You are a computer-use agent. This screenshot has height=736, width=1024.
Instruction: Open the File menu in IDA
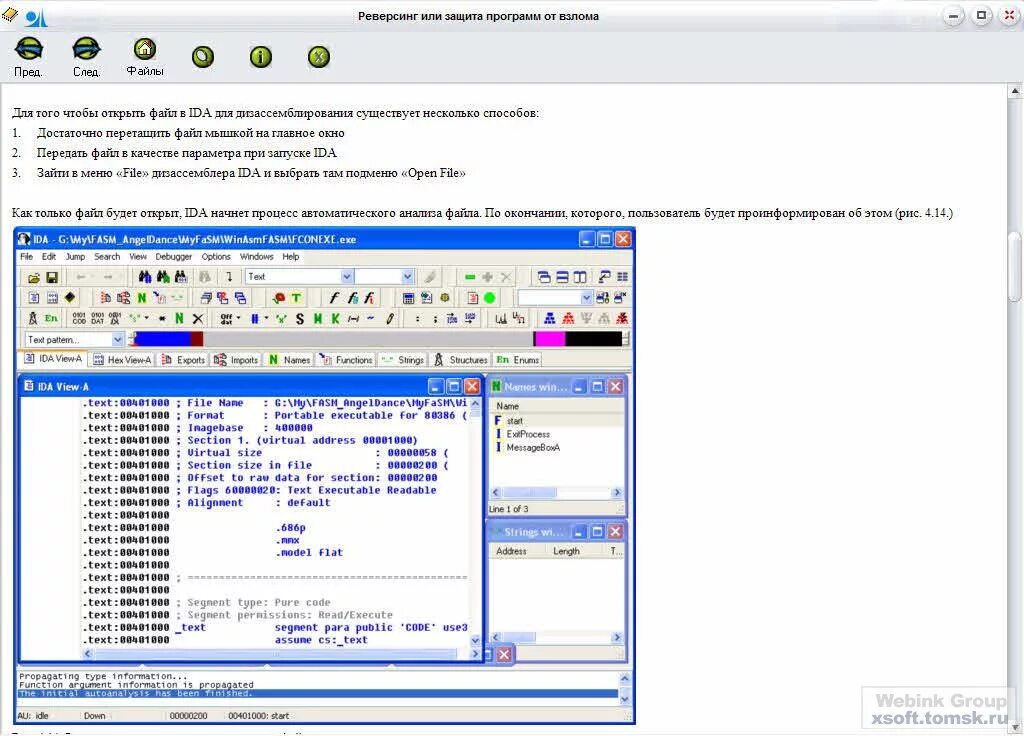coord(26,257)
